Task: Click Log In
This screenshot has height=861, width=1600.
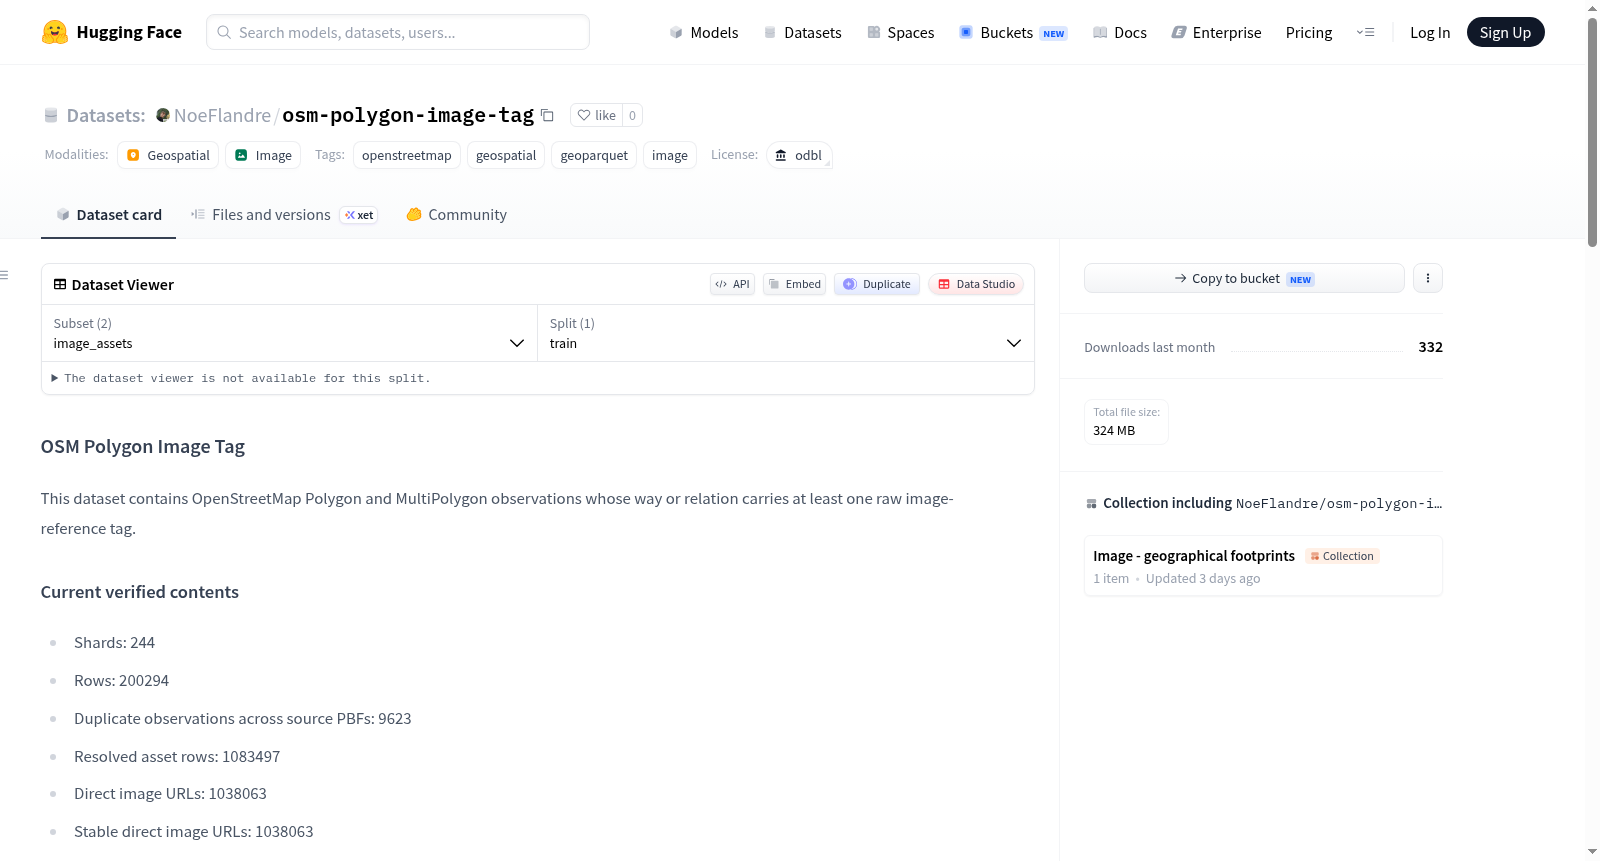Action: pos(1430,32)
